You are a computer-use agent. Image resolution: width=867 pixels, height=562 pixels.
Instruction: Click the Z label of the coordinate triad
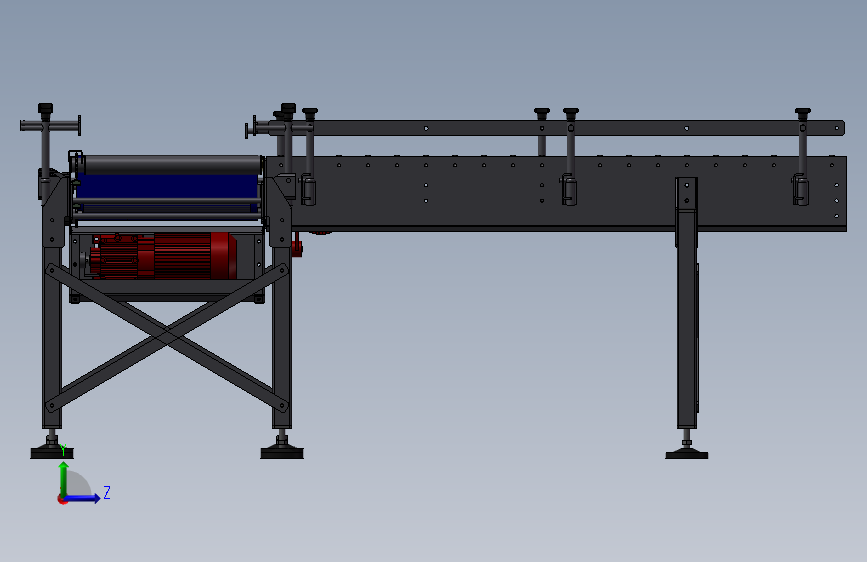107,492
